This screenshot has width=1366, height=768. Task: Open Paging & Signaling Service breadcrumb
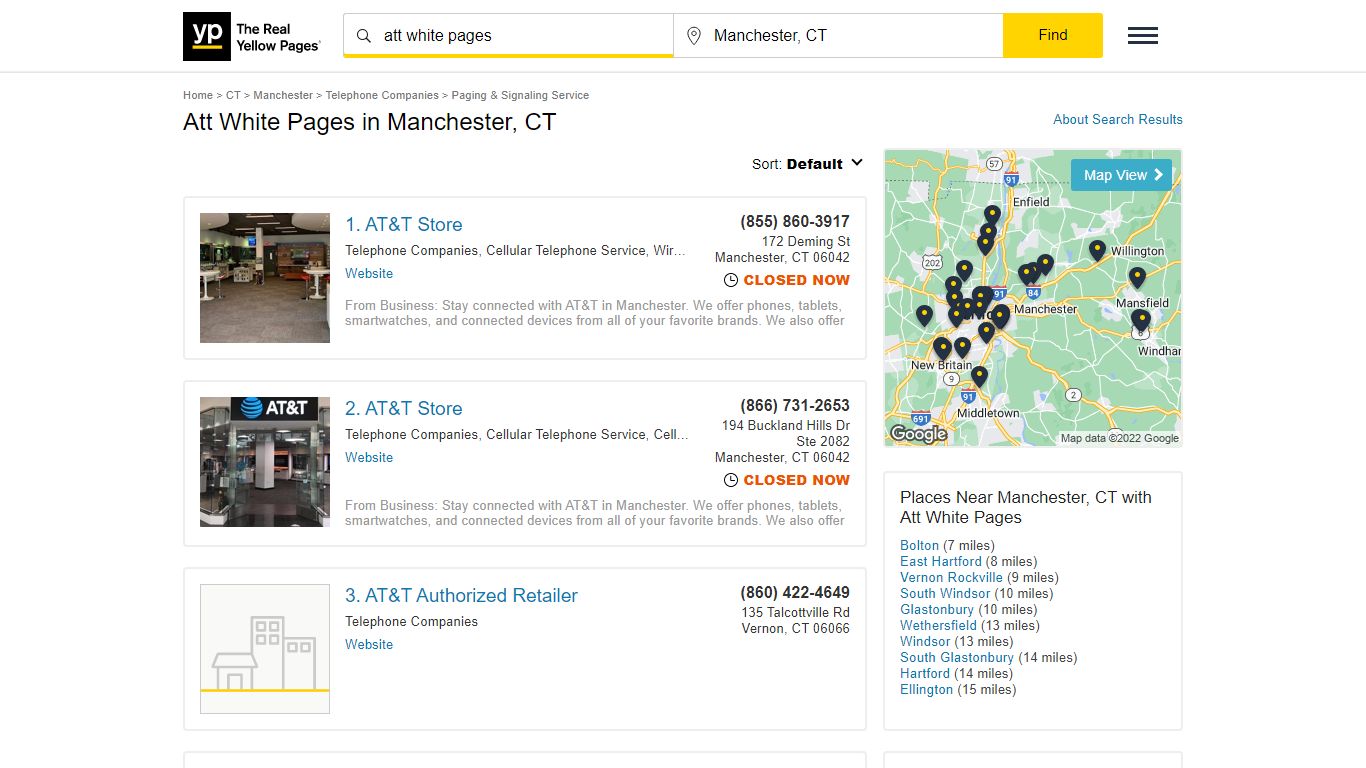520,96
